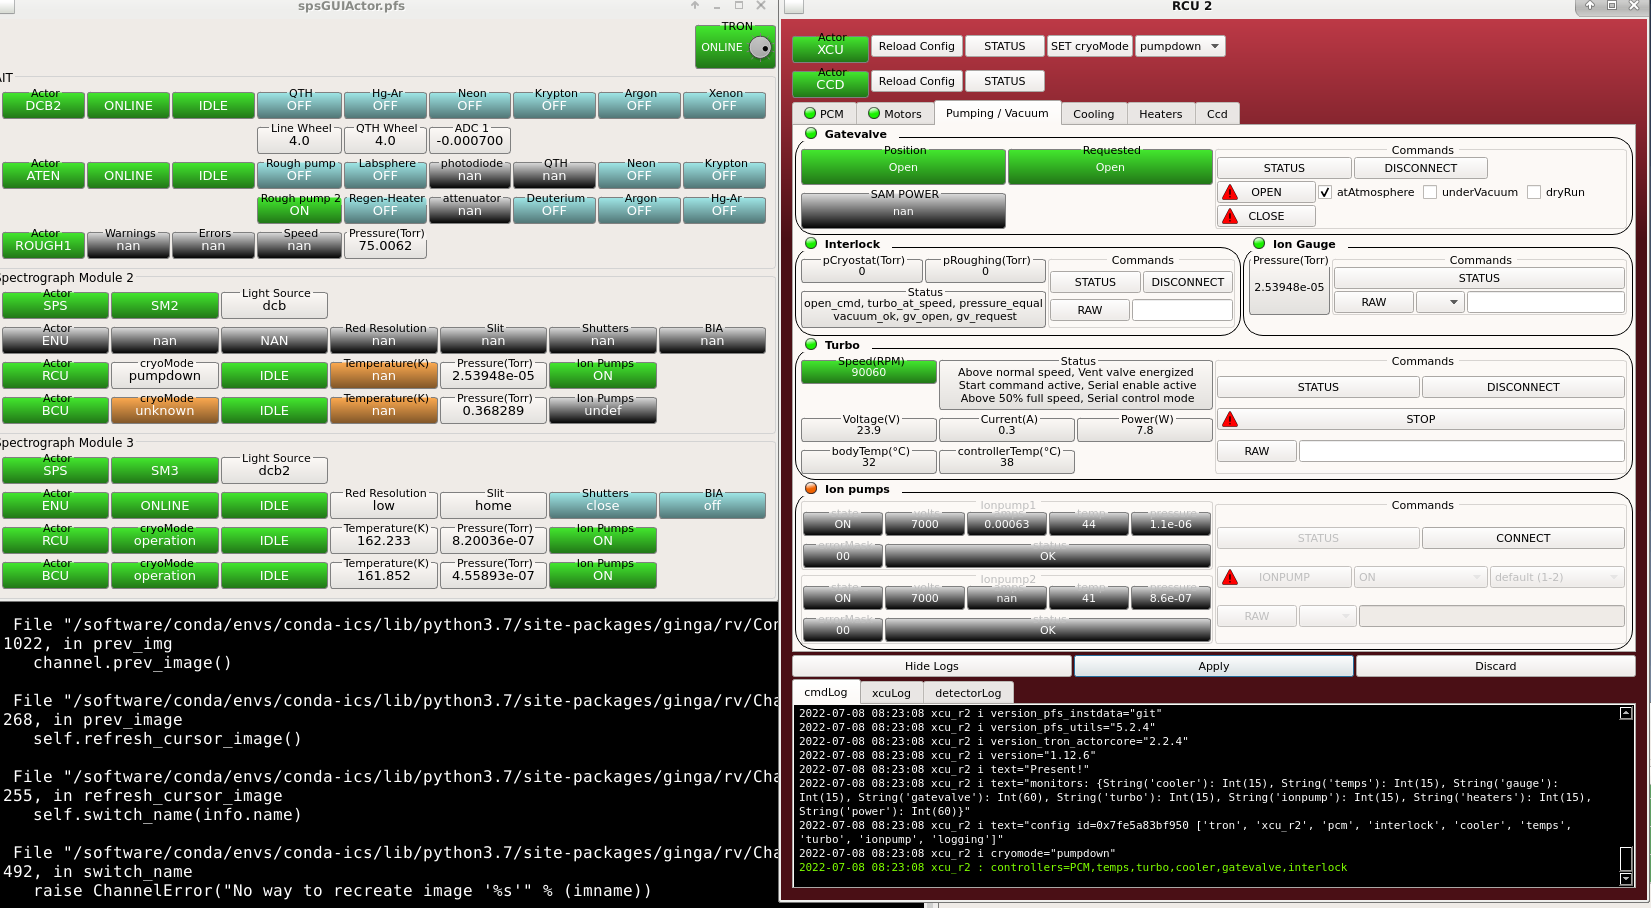
Task: Turn the TRON ONLINE dial knob
Action: (760, 47)
